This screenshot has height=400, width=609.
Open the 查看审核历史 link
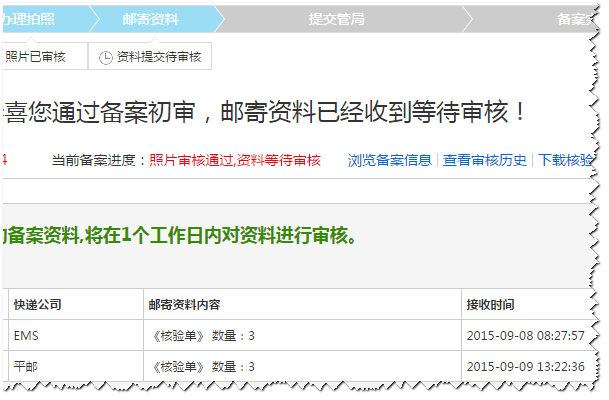point(485,160)
